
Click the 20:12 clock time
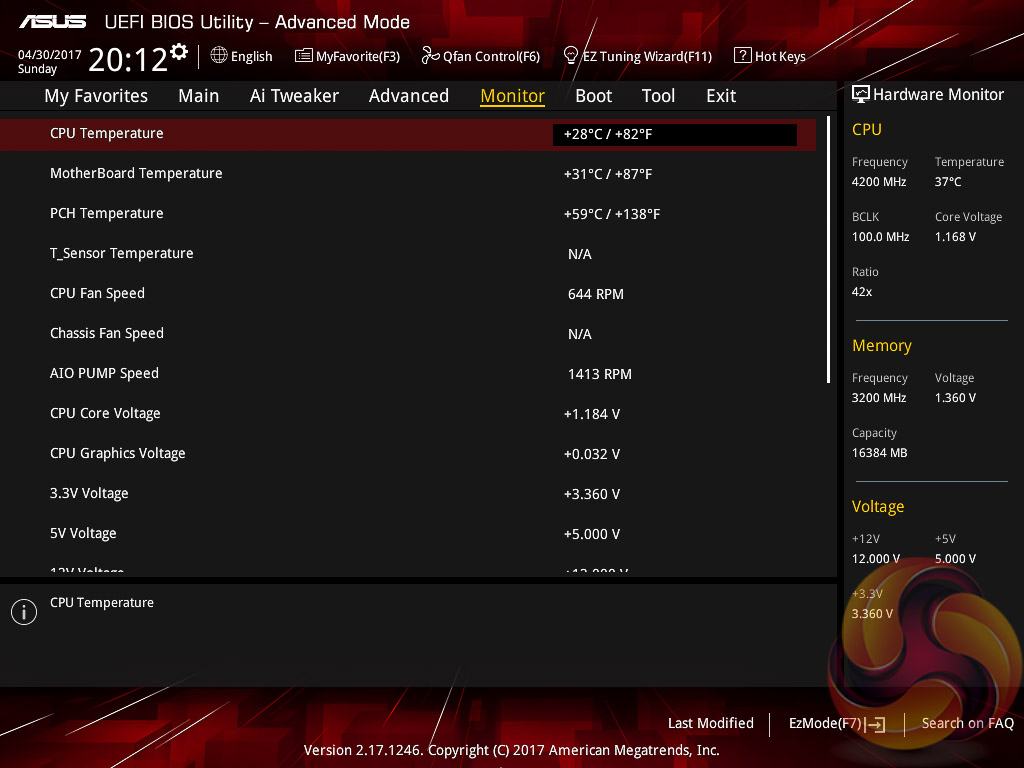coord(128,60)
